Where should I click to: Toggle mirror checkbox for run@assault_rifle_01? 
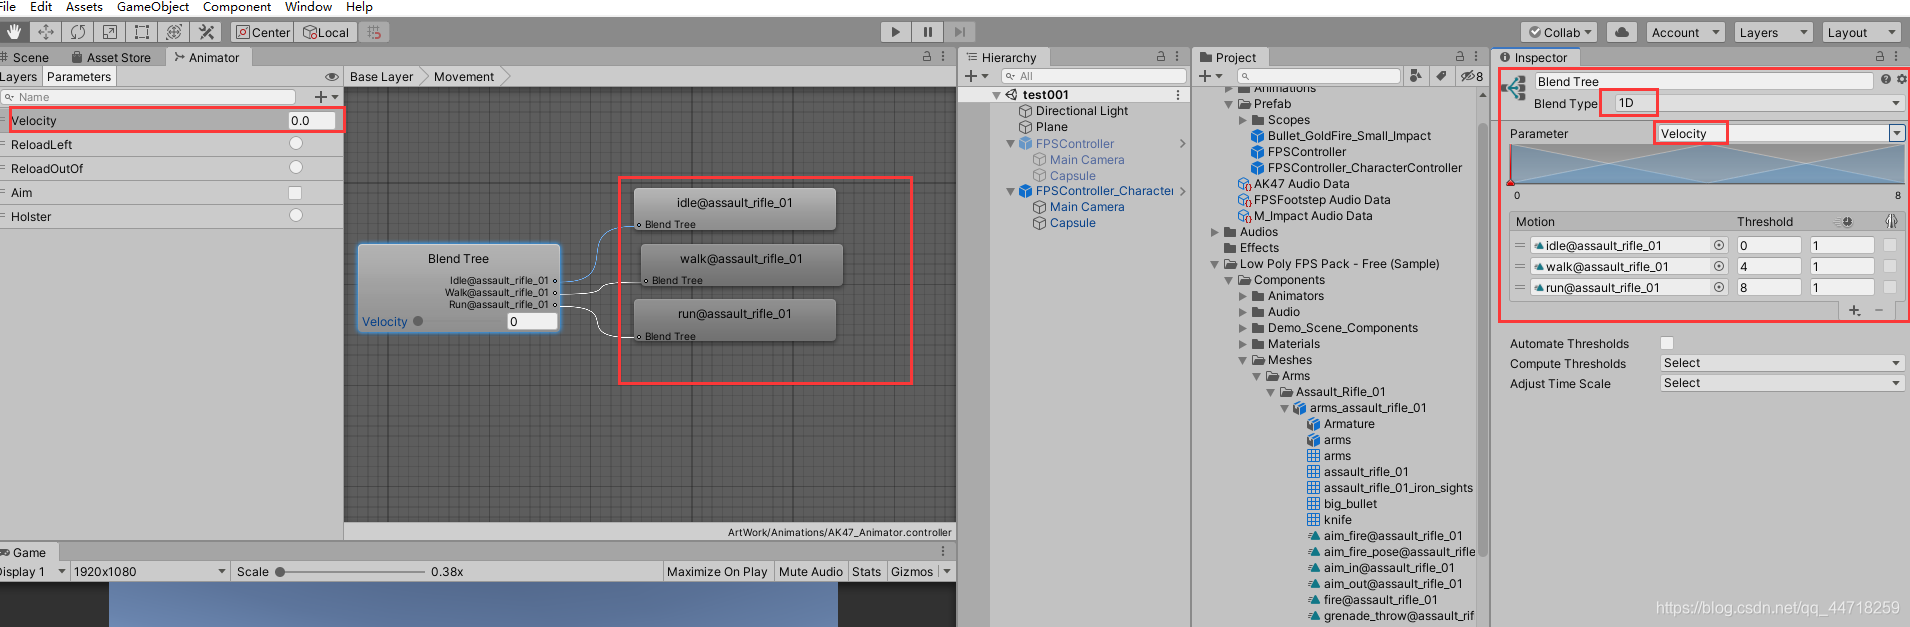coord(1890,287)
